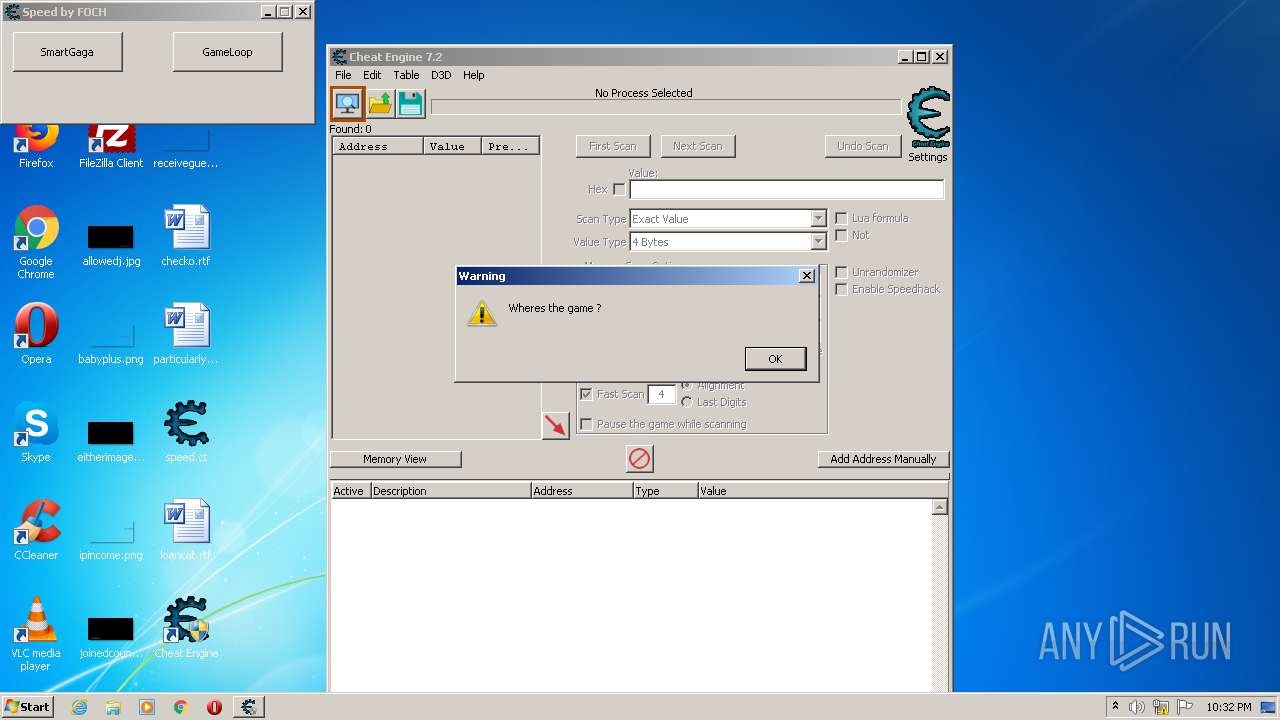Click the red arrow add-to-list icon
This screenshot has width=1280, height=720.
pyautogui.click(x=555, y=425)
